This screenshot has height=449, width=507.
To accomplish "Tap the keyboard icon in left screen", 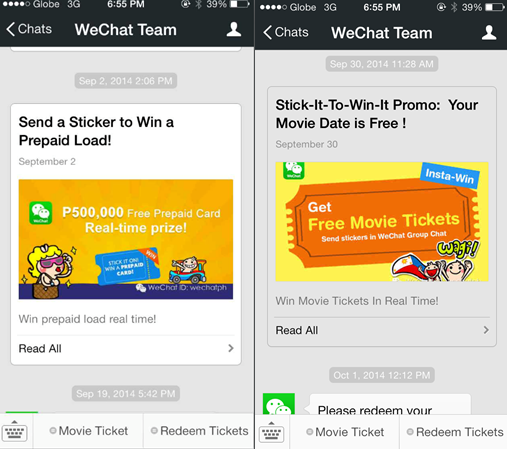I will pyautogui.click(x=14, y=431).
